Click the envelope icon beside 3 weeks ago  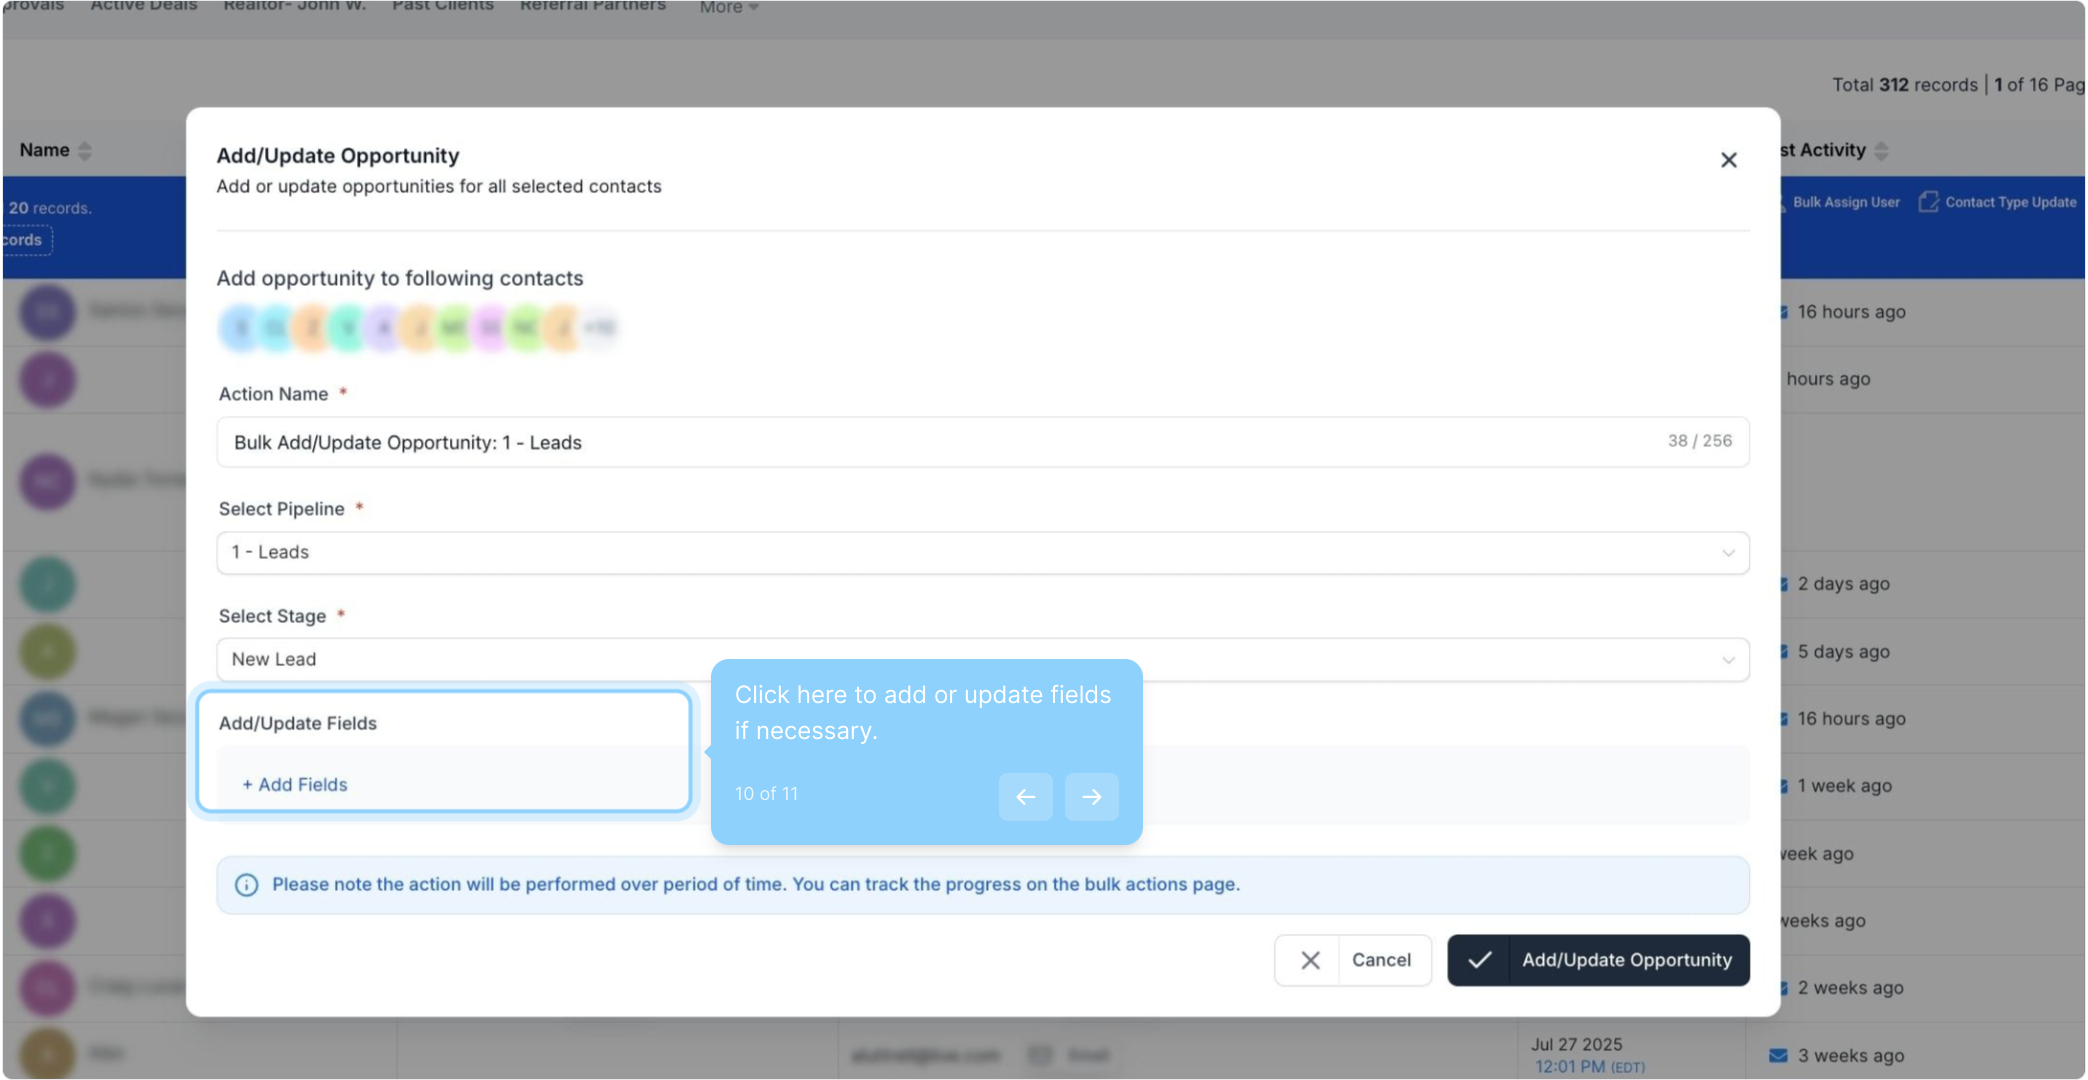pos(1778,1055)
